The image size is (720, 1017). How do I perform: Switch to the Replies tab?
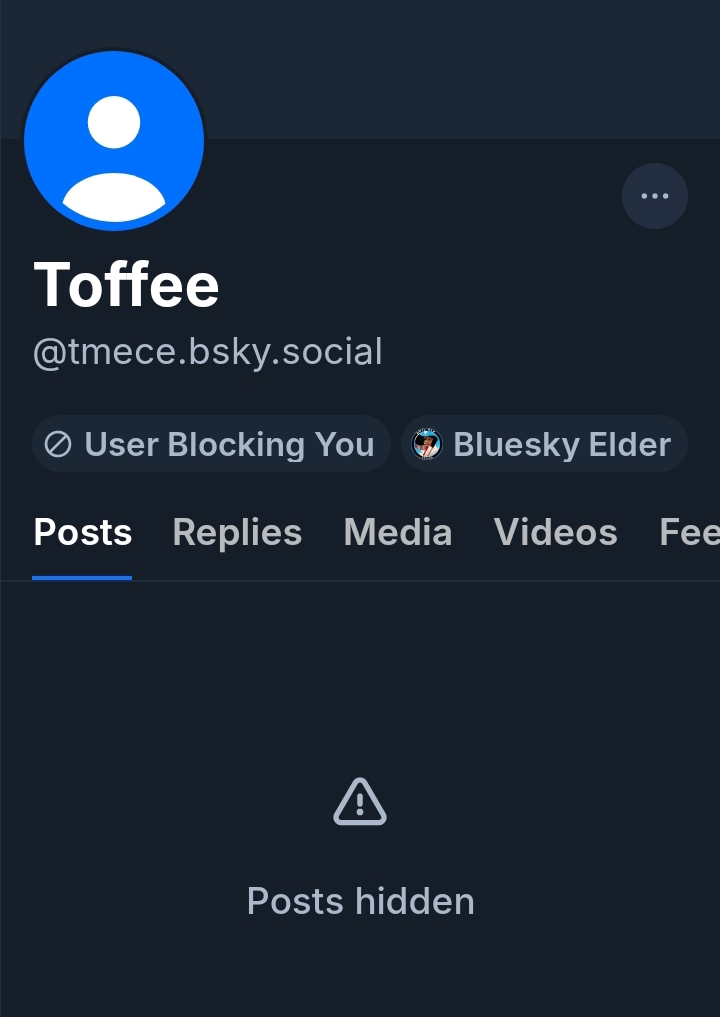pyautogui.click(x=237, y=533)
